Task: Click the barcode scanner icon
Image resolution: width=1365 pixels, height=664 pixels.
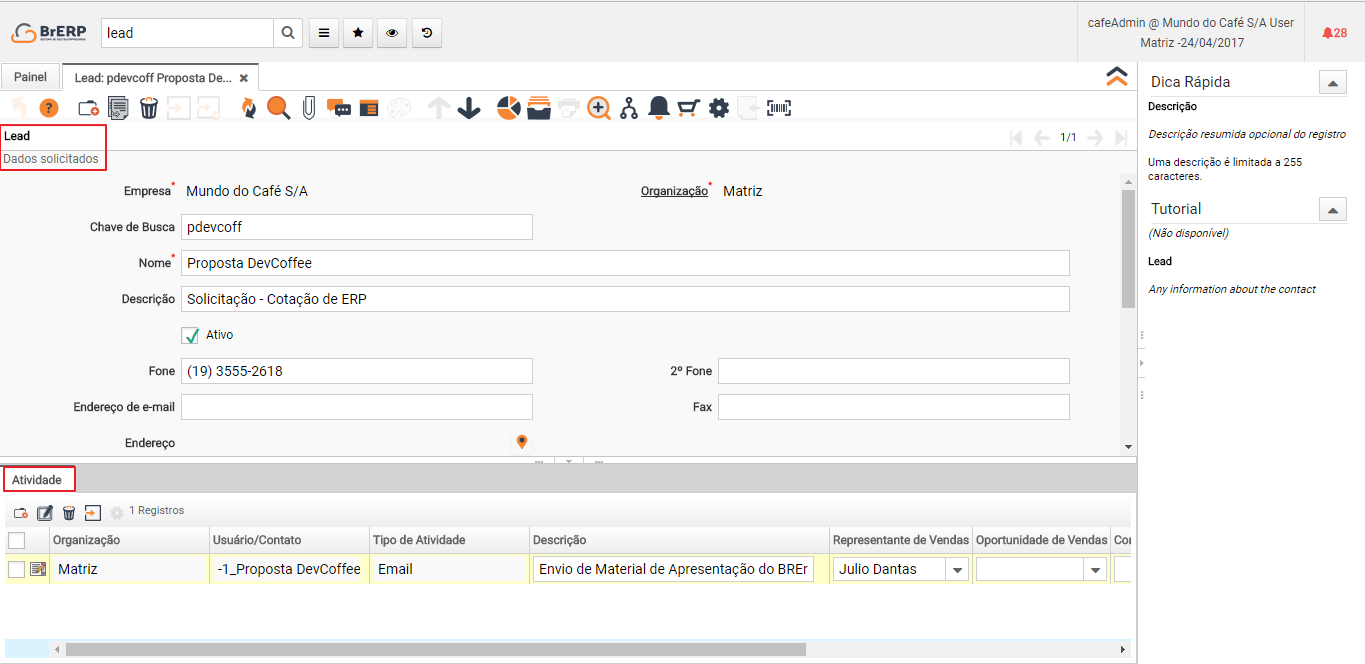Action: 779,108
